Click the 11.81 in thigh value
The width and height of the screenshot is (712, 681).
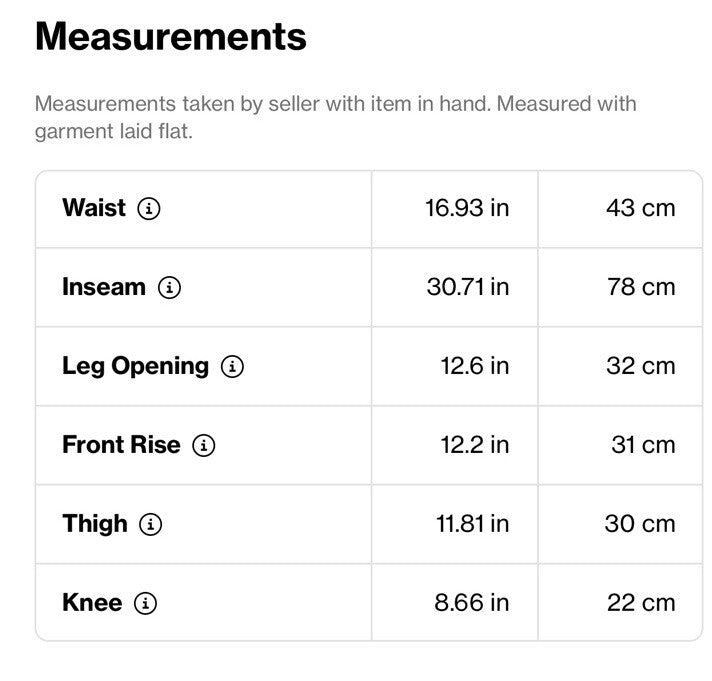[x=472, y=524]
